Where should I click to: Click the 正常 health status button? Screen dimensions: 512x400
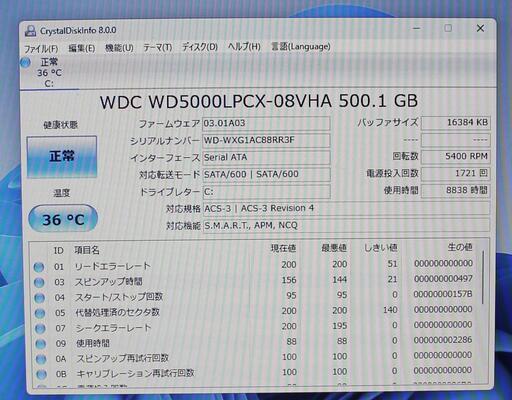click(x=62, y=157)
